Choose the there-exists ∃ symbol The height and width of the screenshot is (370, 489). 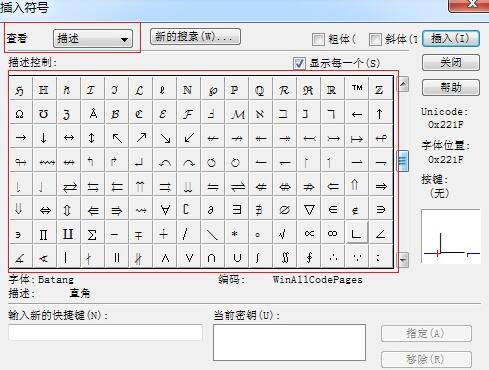237,209
